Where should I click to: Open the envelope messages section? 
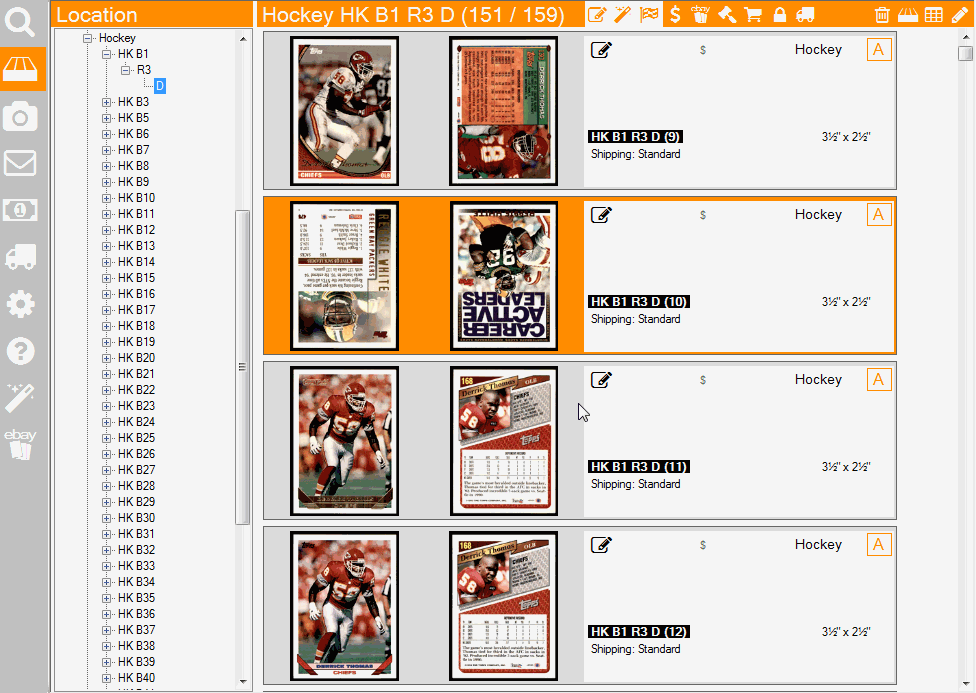coord(20,163)
